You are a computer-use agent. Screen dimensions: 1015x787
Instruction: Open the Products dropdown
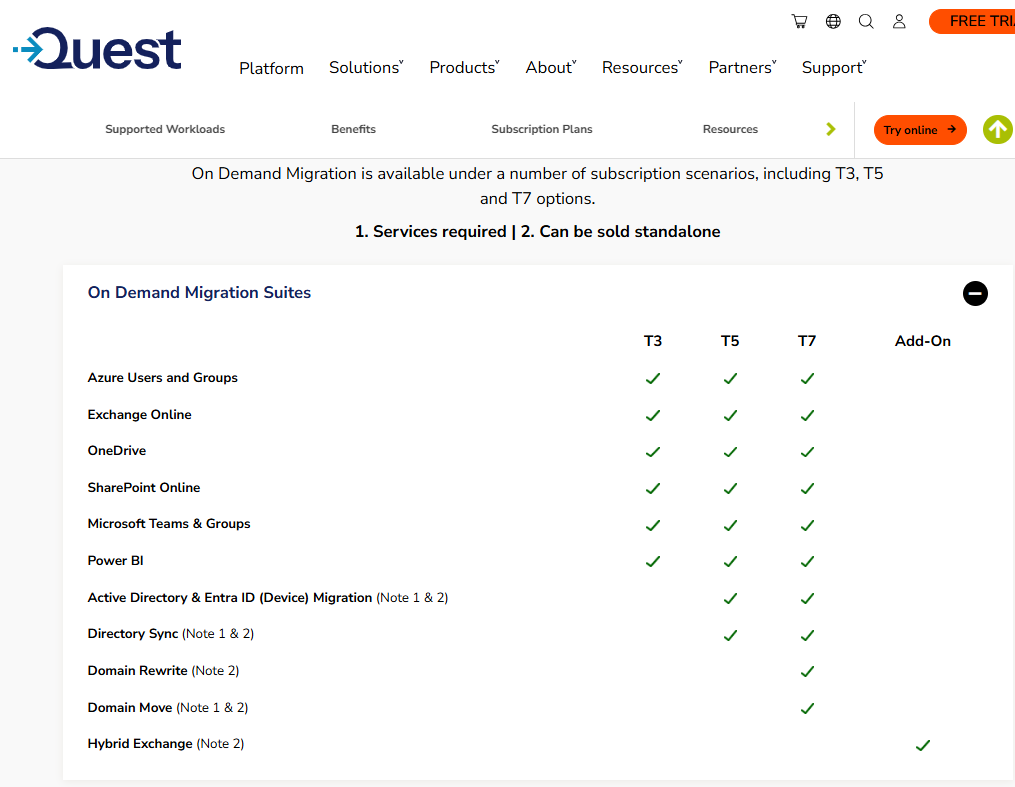463,67
